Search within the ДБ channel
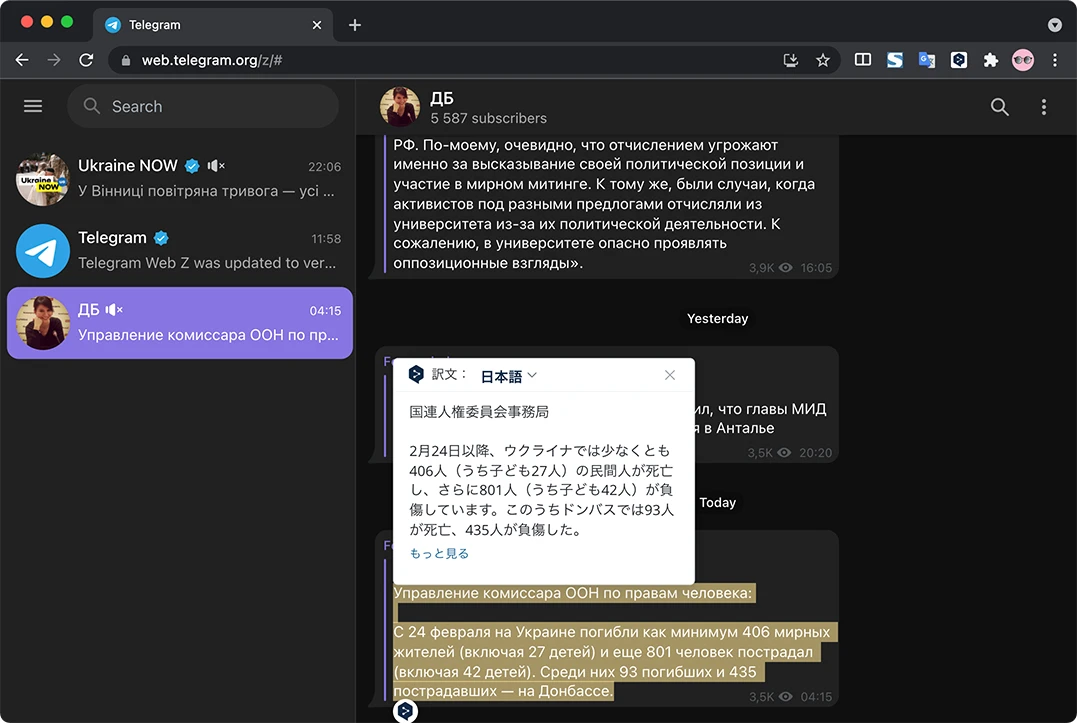 click(999, 106)
